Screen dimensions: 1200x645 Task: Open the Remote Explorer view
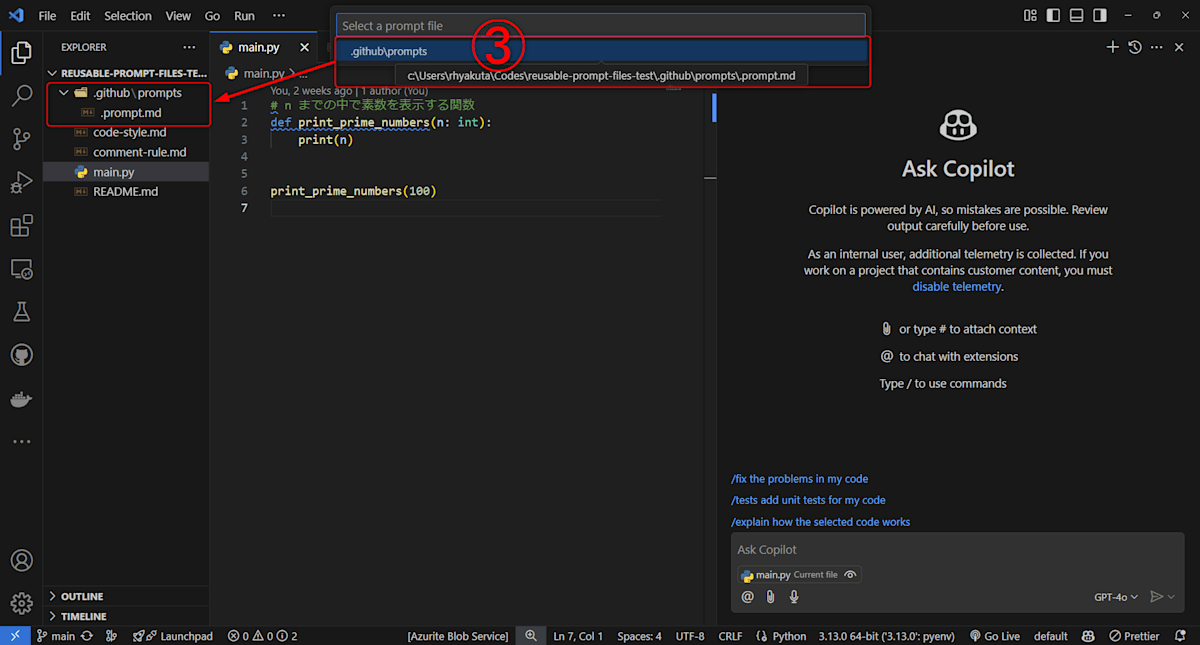tap(21, 269)
